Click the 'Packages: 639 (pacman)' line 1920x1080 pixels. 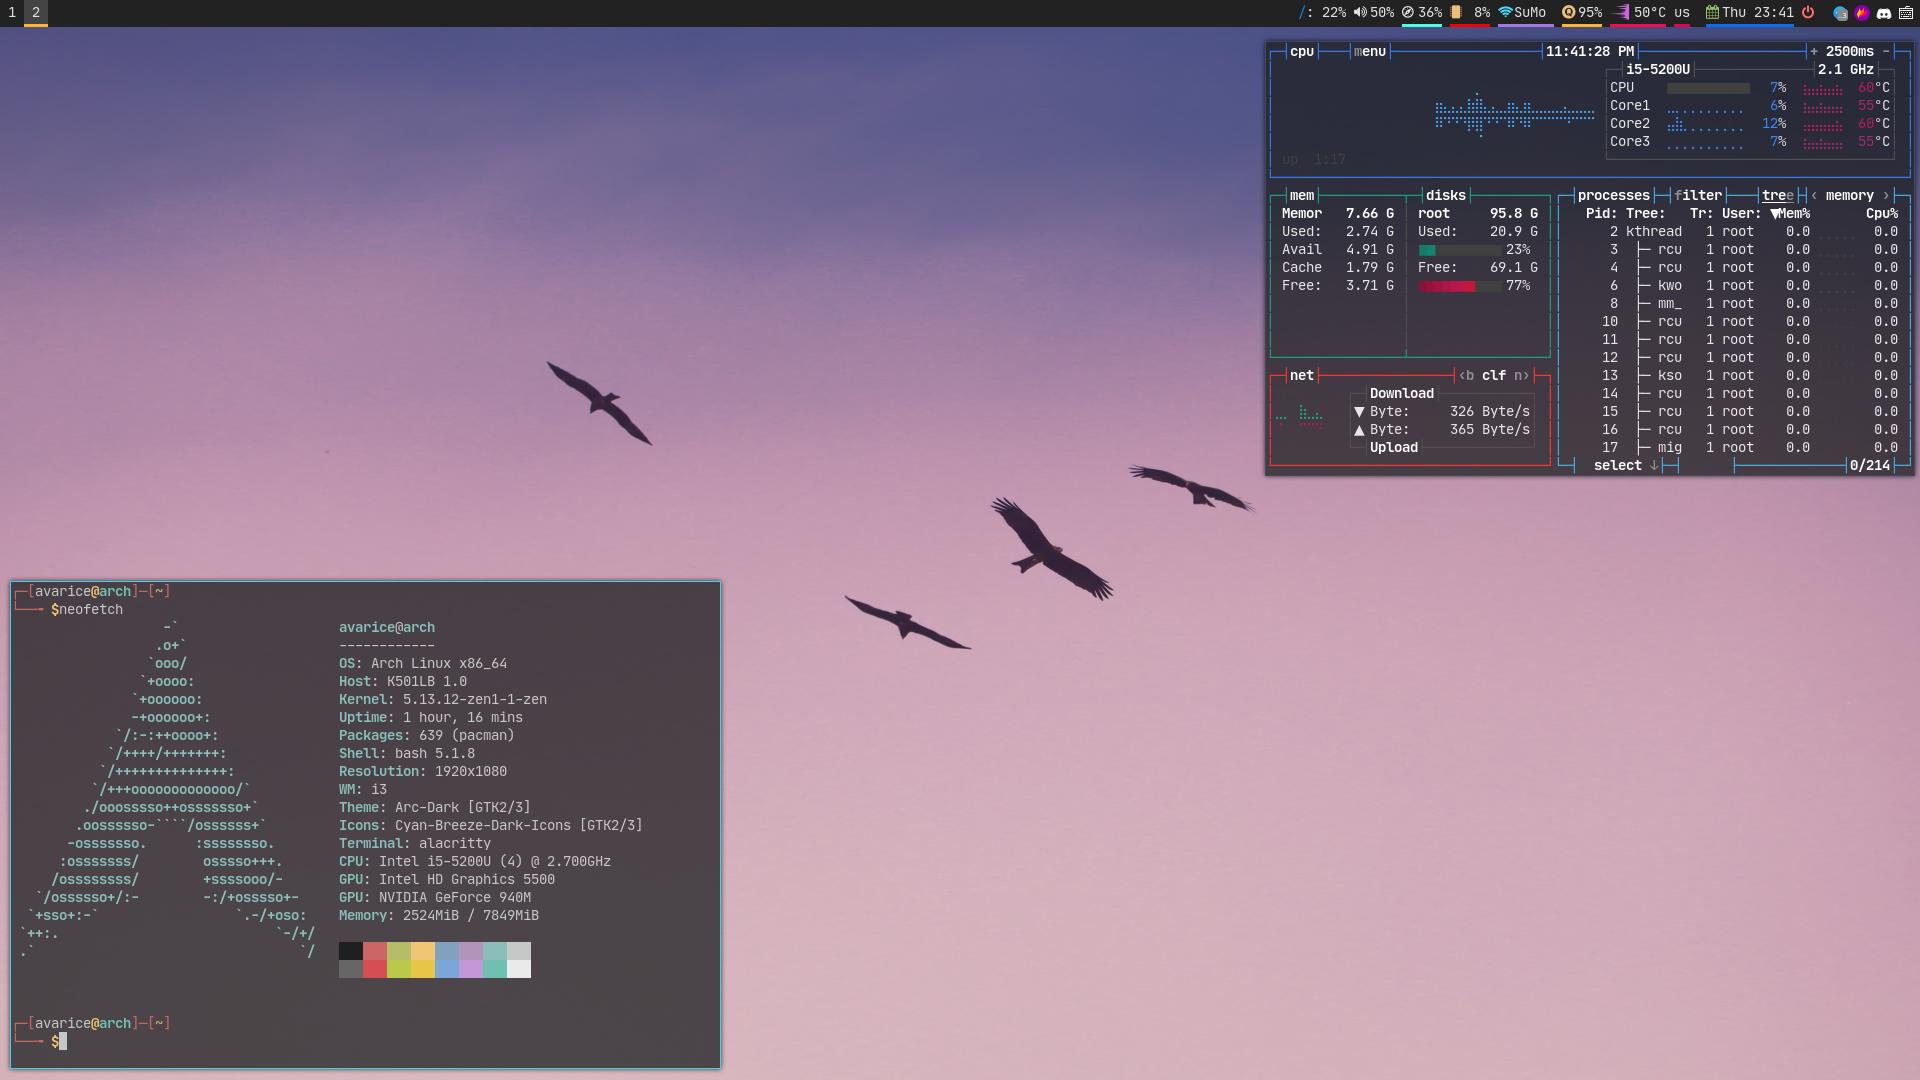(427, 736)
